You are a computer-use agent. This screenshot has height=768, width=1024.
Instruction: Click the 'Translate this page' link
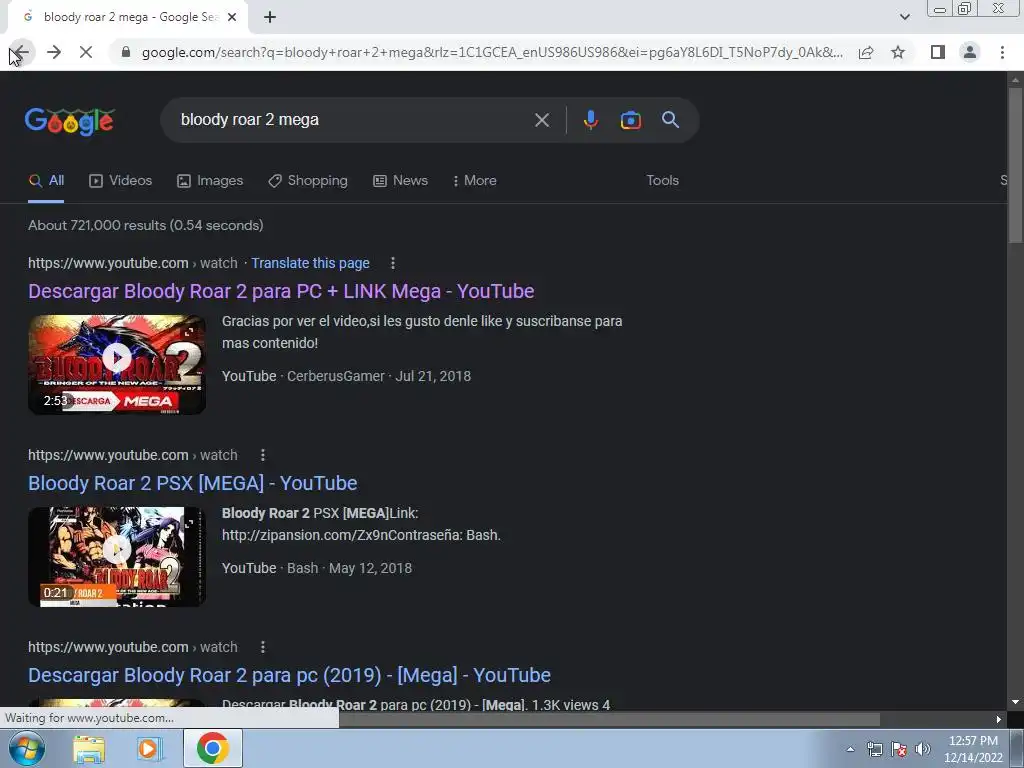(310, 263)
